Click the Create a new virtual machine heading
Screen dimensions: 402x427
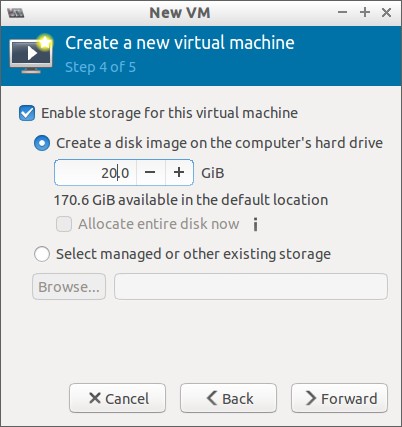click(x=180, y=43)
